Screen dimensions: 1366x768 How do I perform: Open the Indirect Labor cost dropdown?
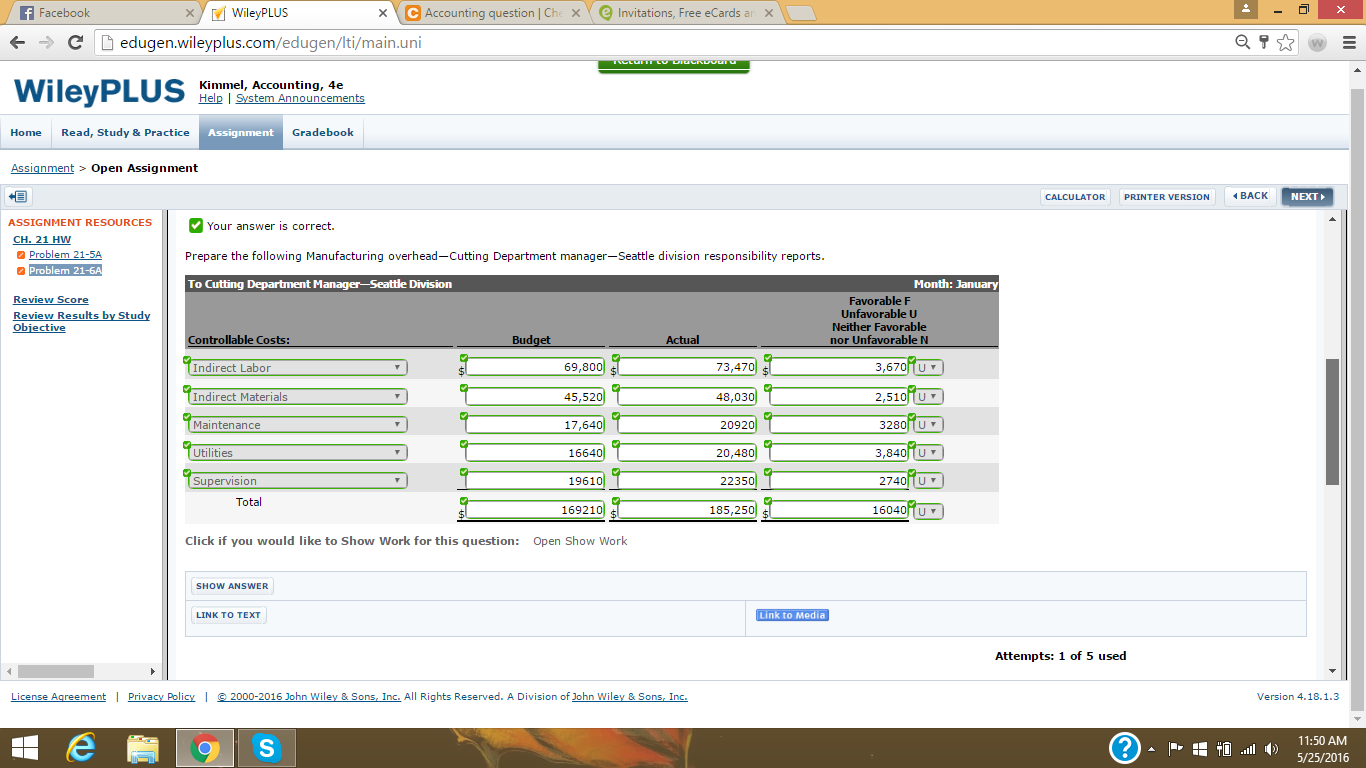click(298, 368)
